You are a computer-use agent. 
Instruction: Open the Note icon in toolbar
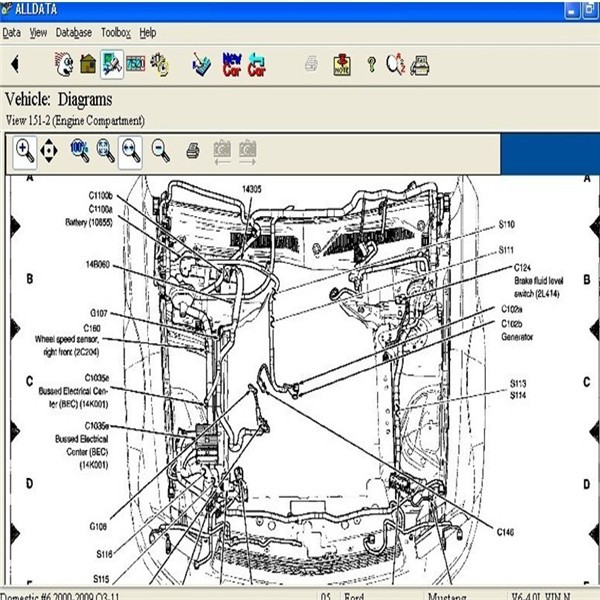[x=342, y=66]
